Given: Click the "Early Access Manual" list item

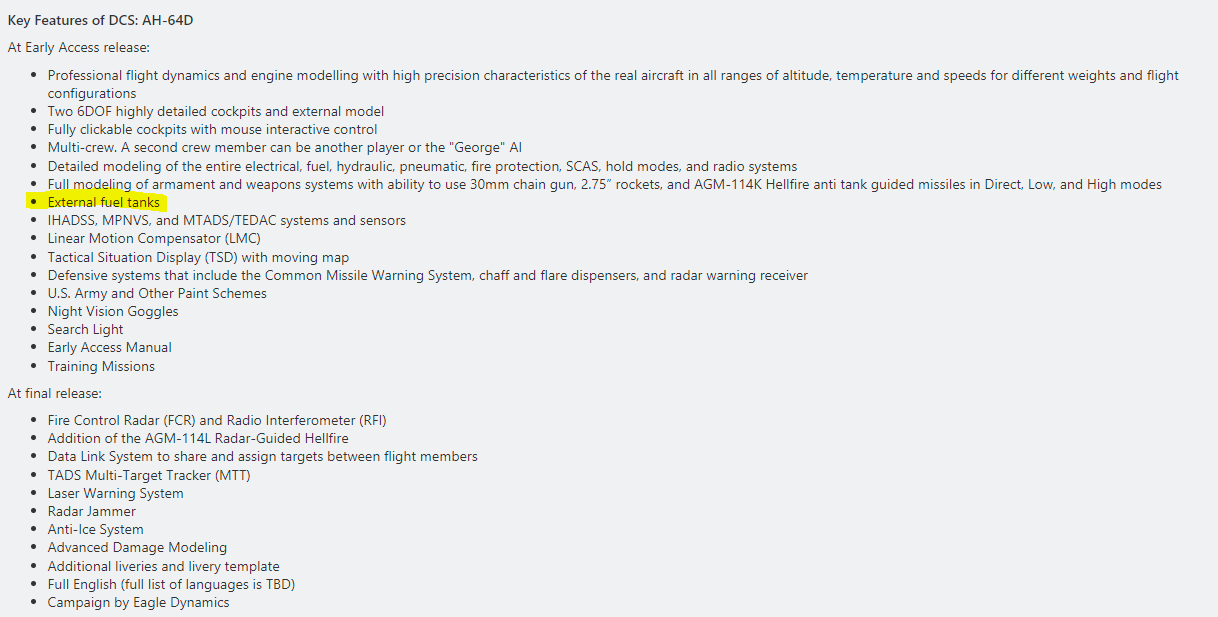Looking at the screenshot, I should pyautogui.click(x=110, y=347).
